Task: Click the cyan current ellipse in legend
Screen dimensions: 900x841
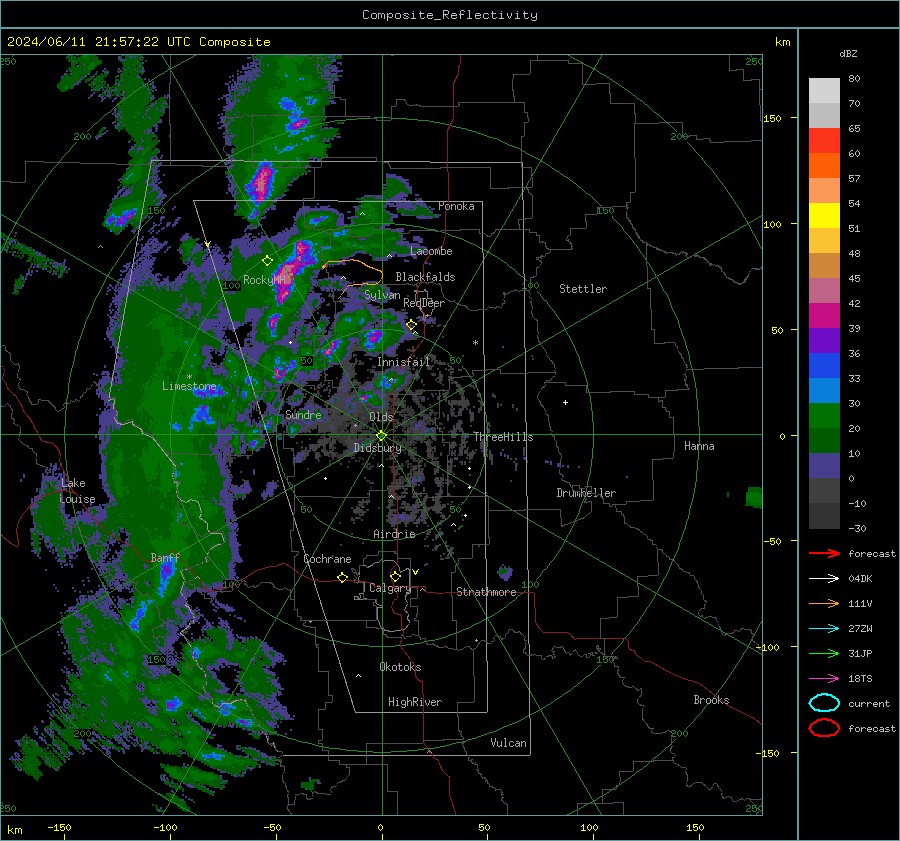Action: tap(824, 703)
